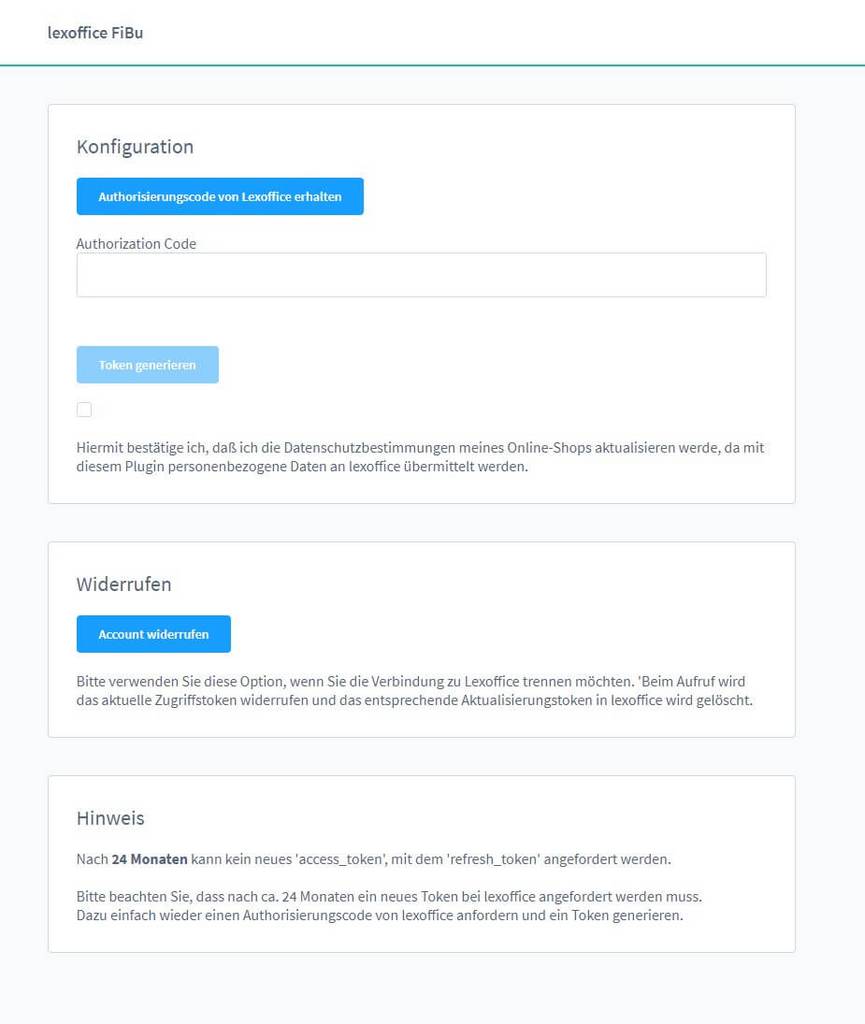This screenshot has width=865, height=1024.
Task: Click the "diesem Plugin personenbezogene Daten" text line
Action: 301,466
